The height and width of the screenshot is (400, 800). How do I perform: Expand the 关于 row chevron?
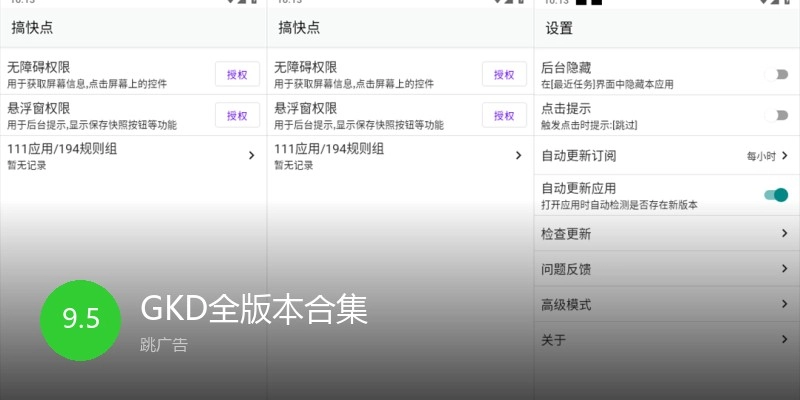785,339
